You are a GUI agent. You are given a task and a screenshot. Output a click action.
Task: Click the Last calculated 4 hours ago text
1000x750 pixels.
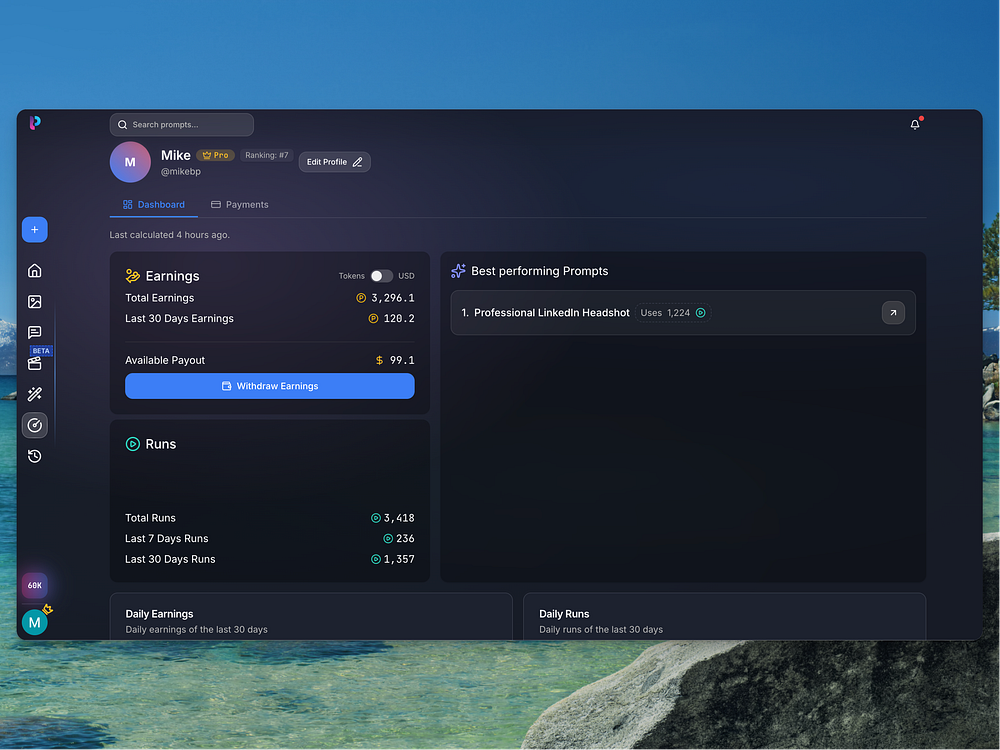170,235
